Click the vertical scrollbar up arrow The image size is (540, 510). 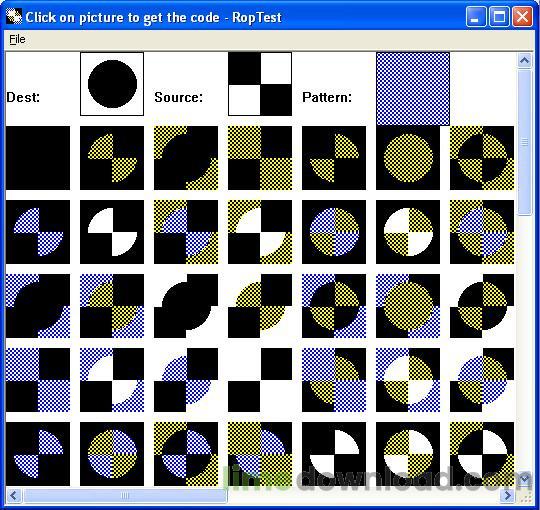point(525,61)
